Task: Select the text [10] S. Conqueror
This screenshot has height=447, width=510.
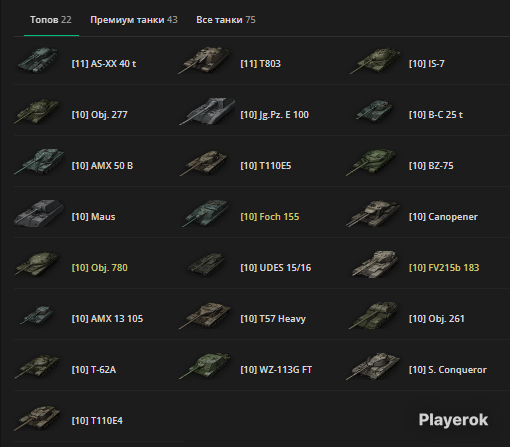Action: click(x=448, y=370)
